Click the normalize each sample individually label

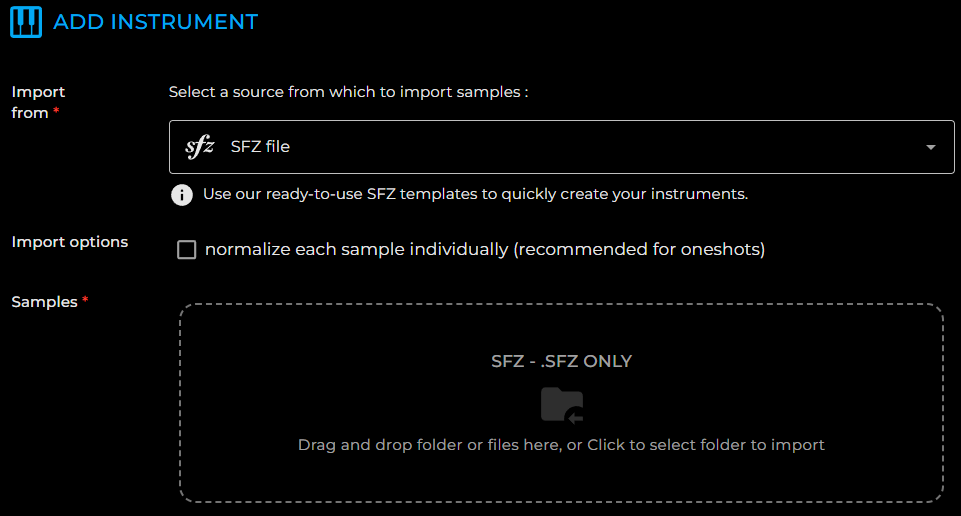click(485, 249)
